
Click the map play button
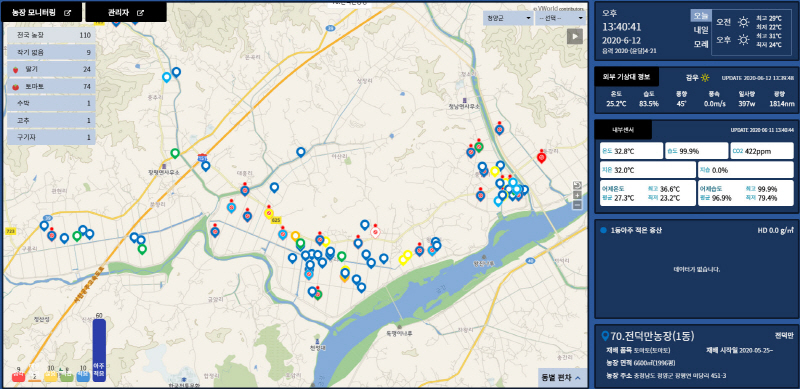click(x=575, y=36)
